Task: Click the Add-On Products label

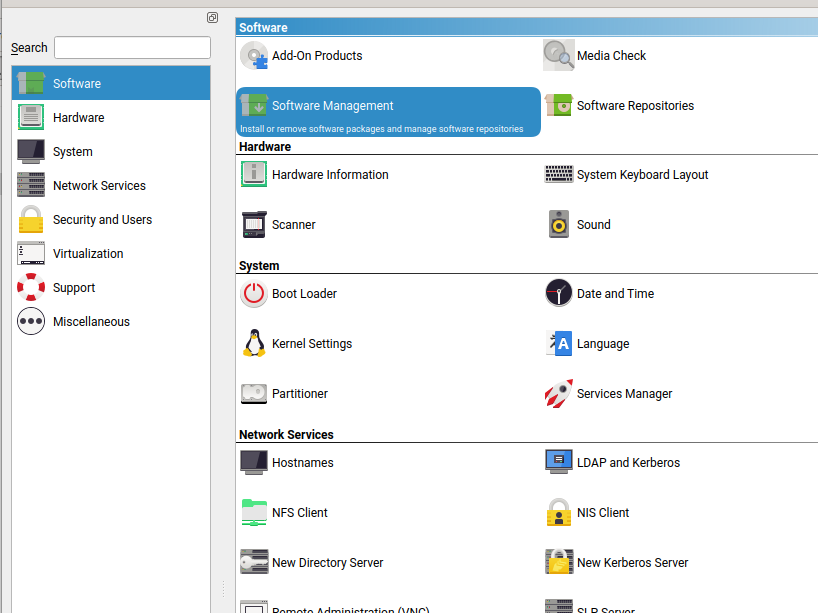Action: [317, 55]
